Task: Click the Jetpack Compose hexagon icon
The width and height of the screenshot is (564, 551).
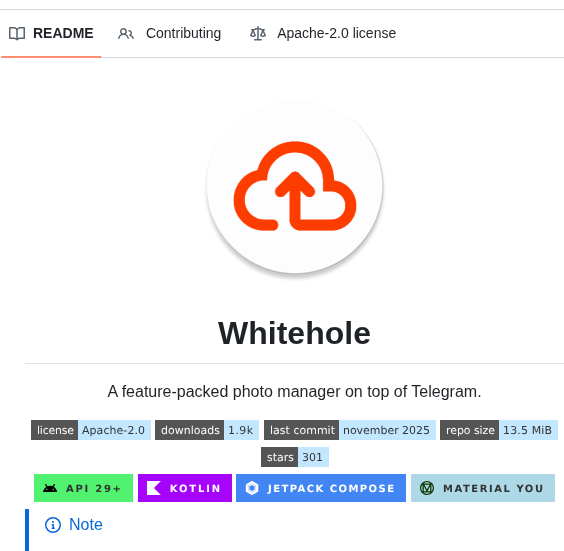Action: click(x=252, y=488)
